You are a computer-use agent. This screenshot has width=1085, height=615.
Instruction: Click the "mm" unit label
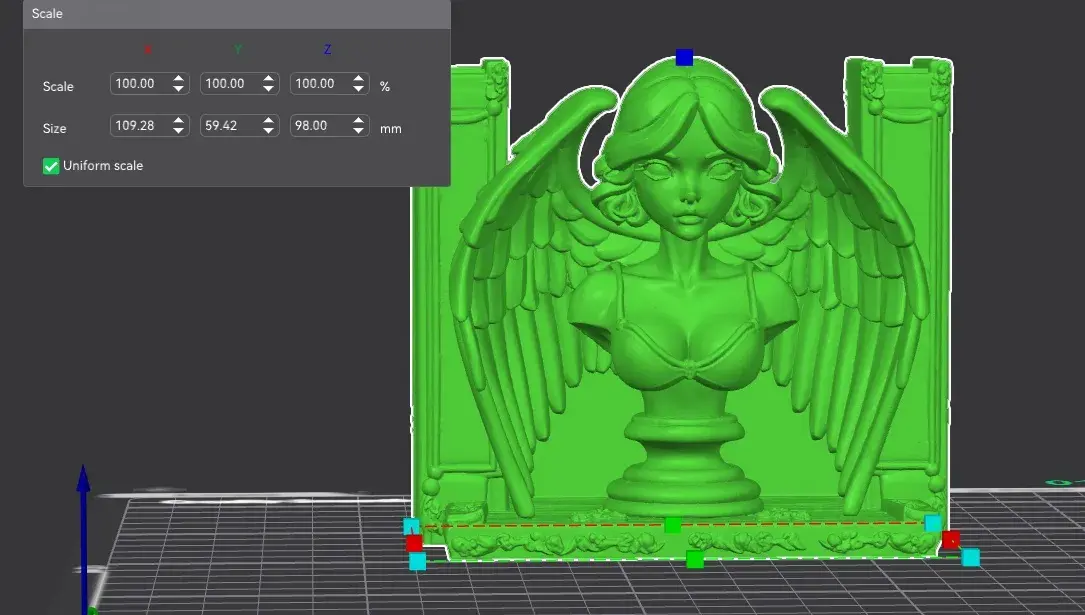point(391,129)
